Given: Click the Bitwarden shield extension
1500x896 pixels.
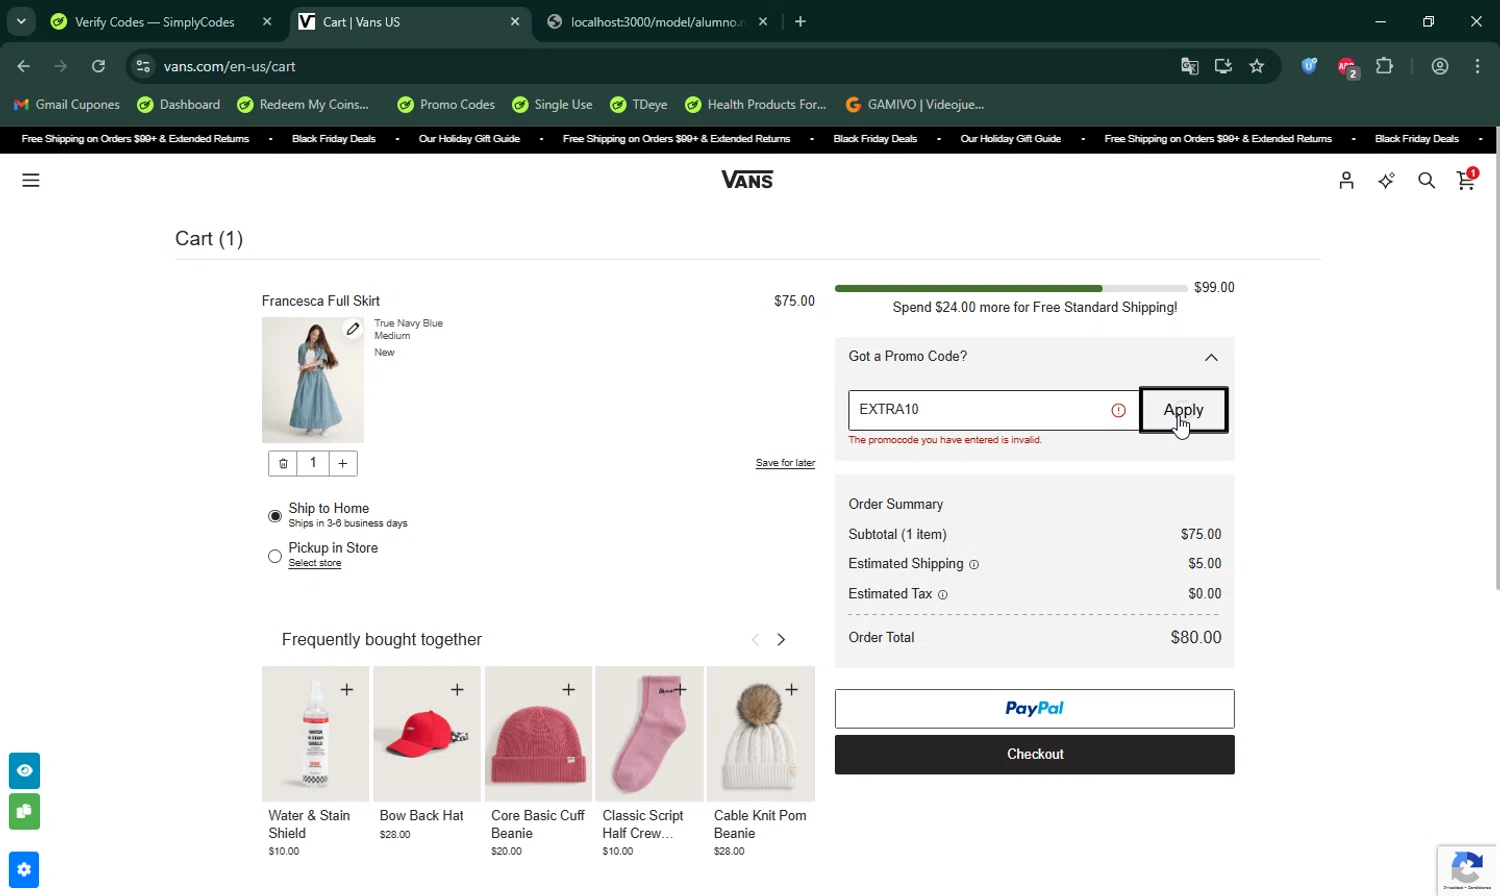Looking at the screenshot, I should [x=1309, y=66].
